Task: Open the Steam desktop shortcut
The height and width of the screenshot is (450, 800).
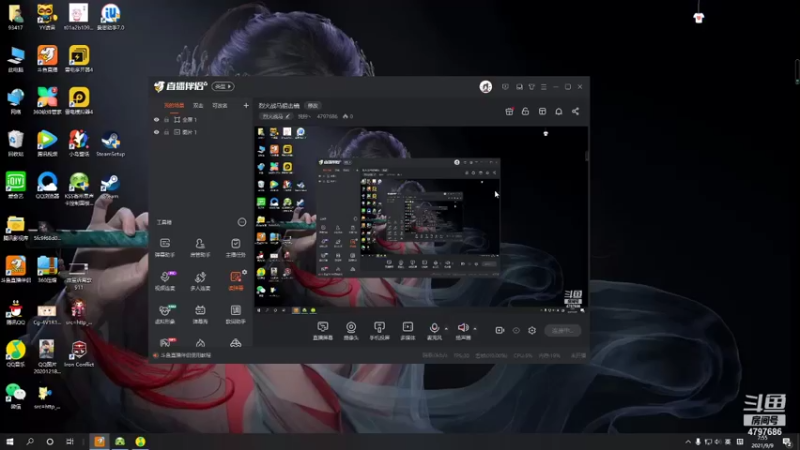Action: tap(110, 187)
